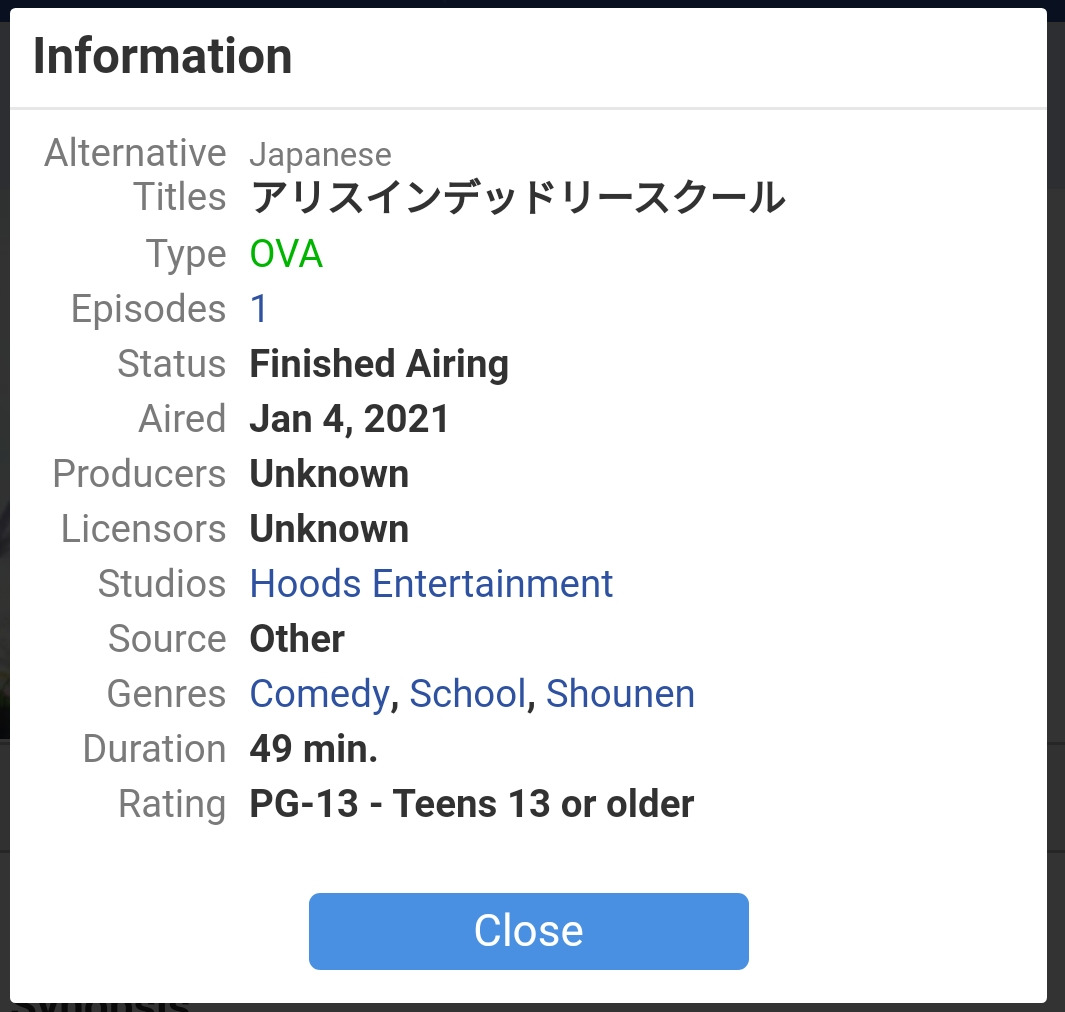Close the Information dialog

pyautogui.click(x=528, y=931)
